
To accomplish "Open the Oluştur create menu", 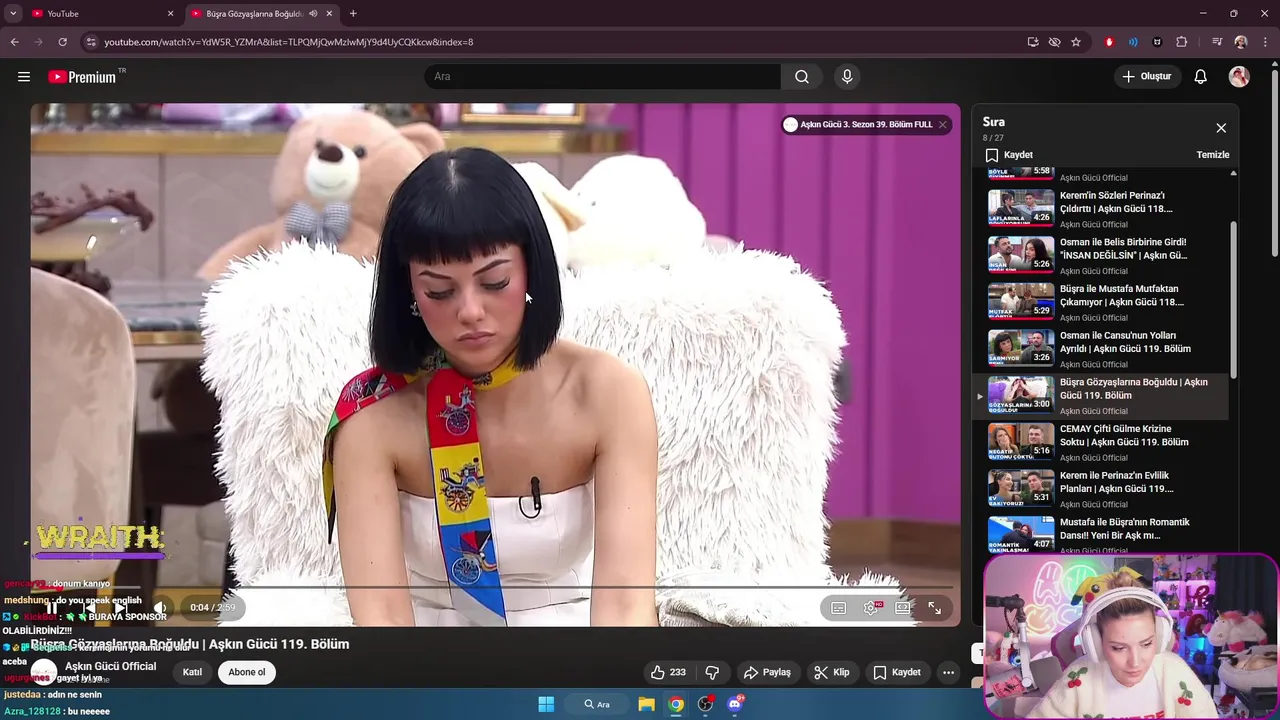I will (x=1146, y=77).
